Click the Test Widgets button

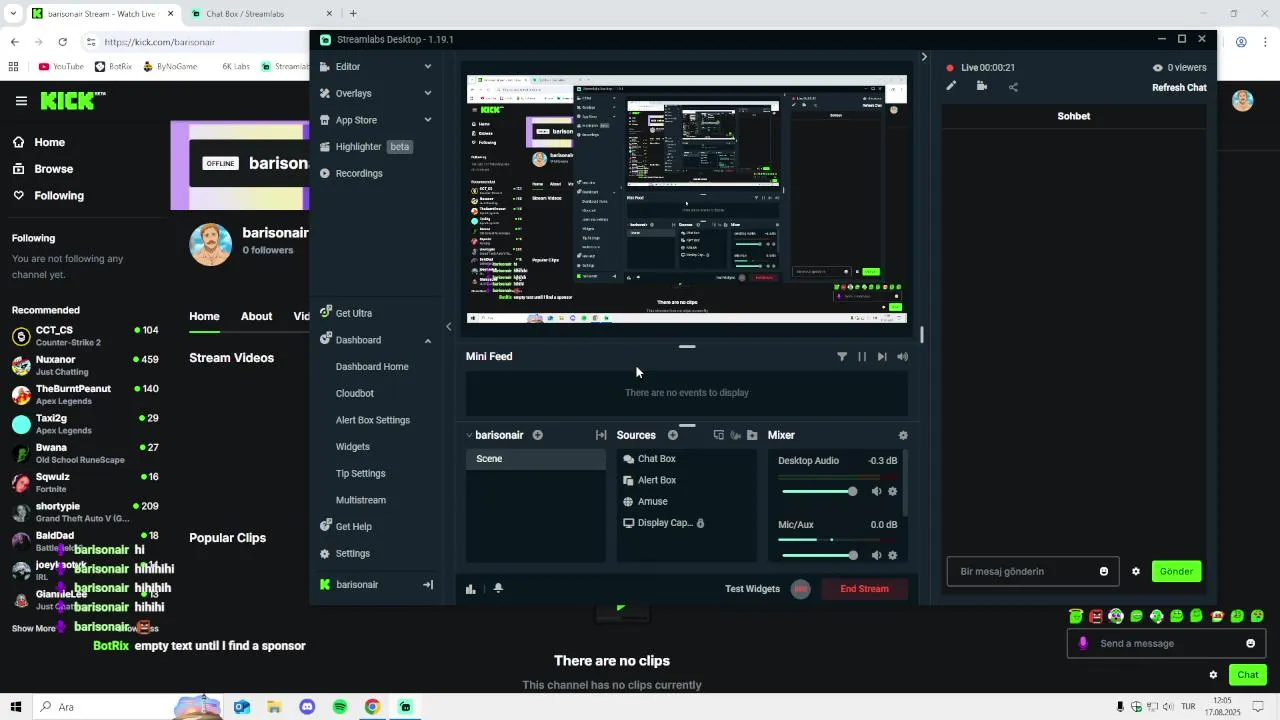click(752, 589)
